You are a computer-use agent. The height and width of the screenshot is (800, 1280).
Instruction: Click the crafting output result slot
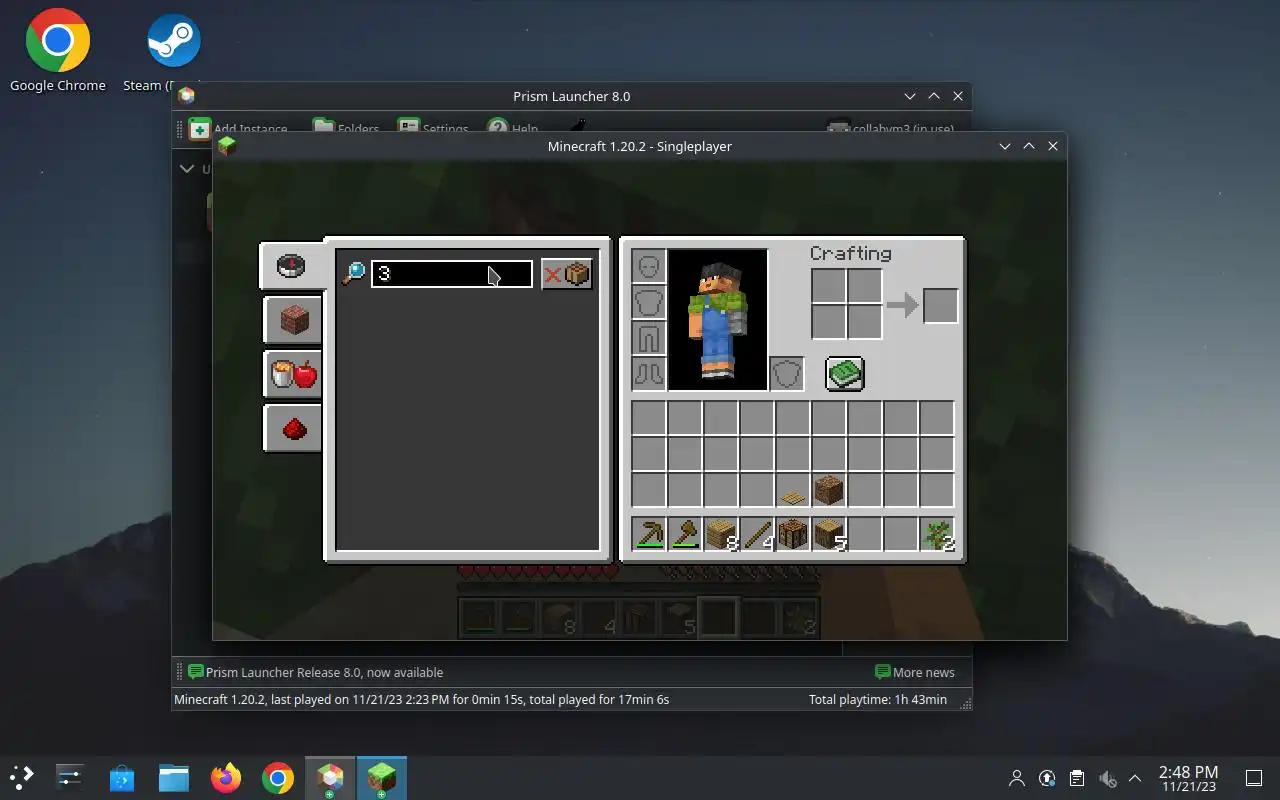point(940,305)
